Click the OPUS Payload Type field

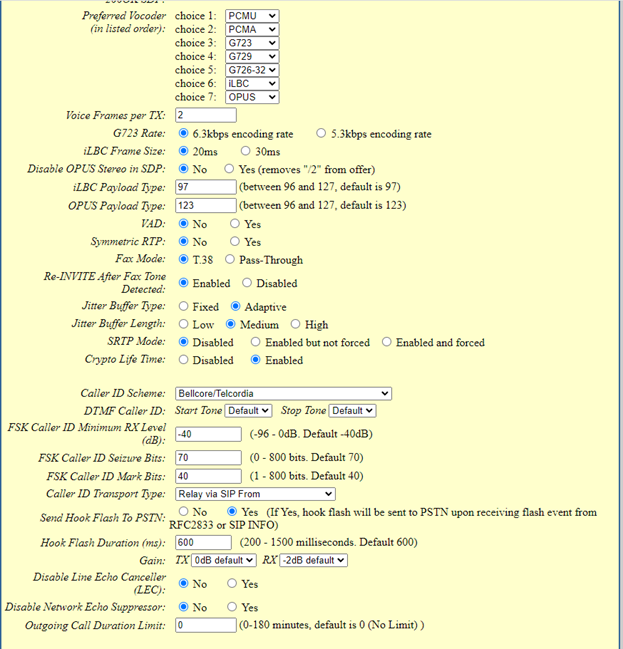[206, 205]
